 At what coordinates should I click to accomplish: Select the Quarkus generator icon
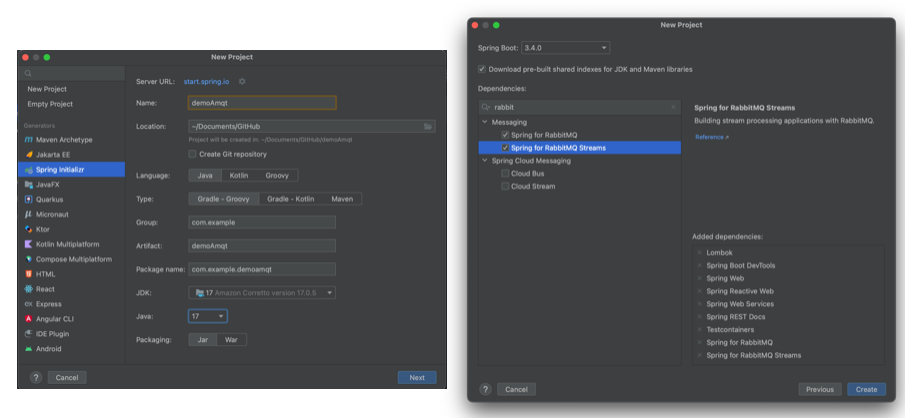(x=29, y=199)
